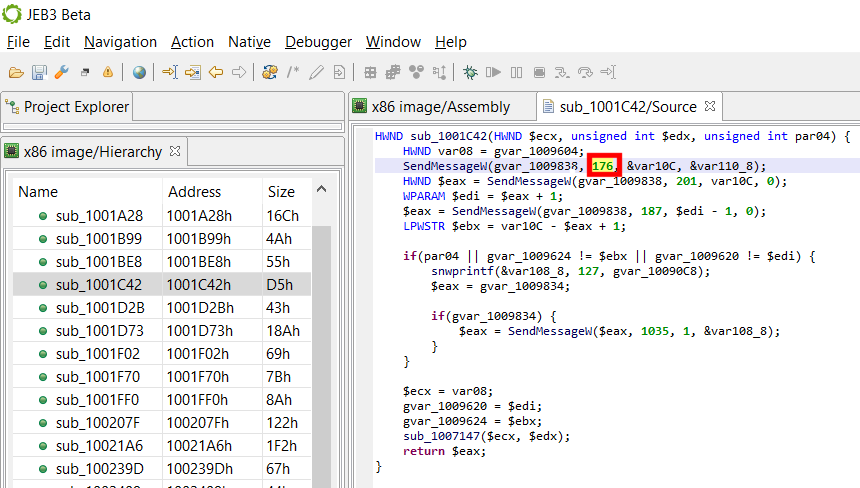Click the wrench settings toolbar icon
The width and height of the screenshot is (860, 488).
click(x=61, y=72)
